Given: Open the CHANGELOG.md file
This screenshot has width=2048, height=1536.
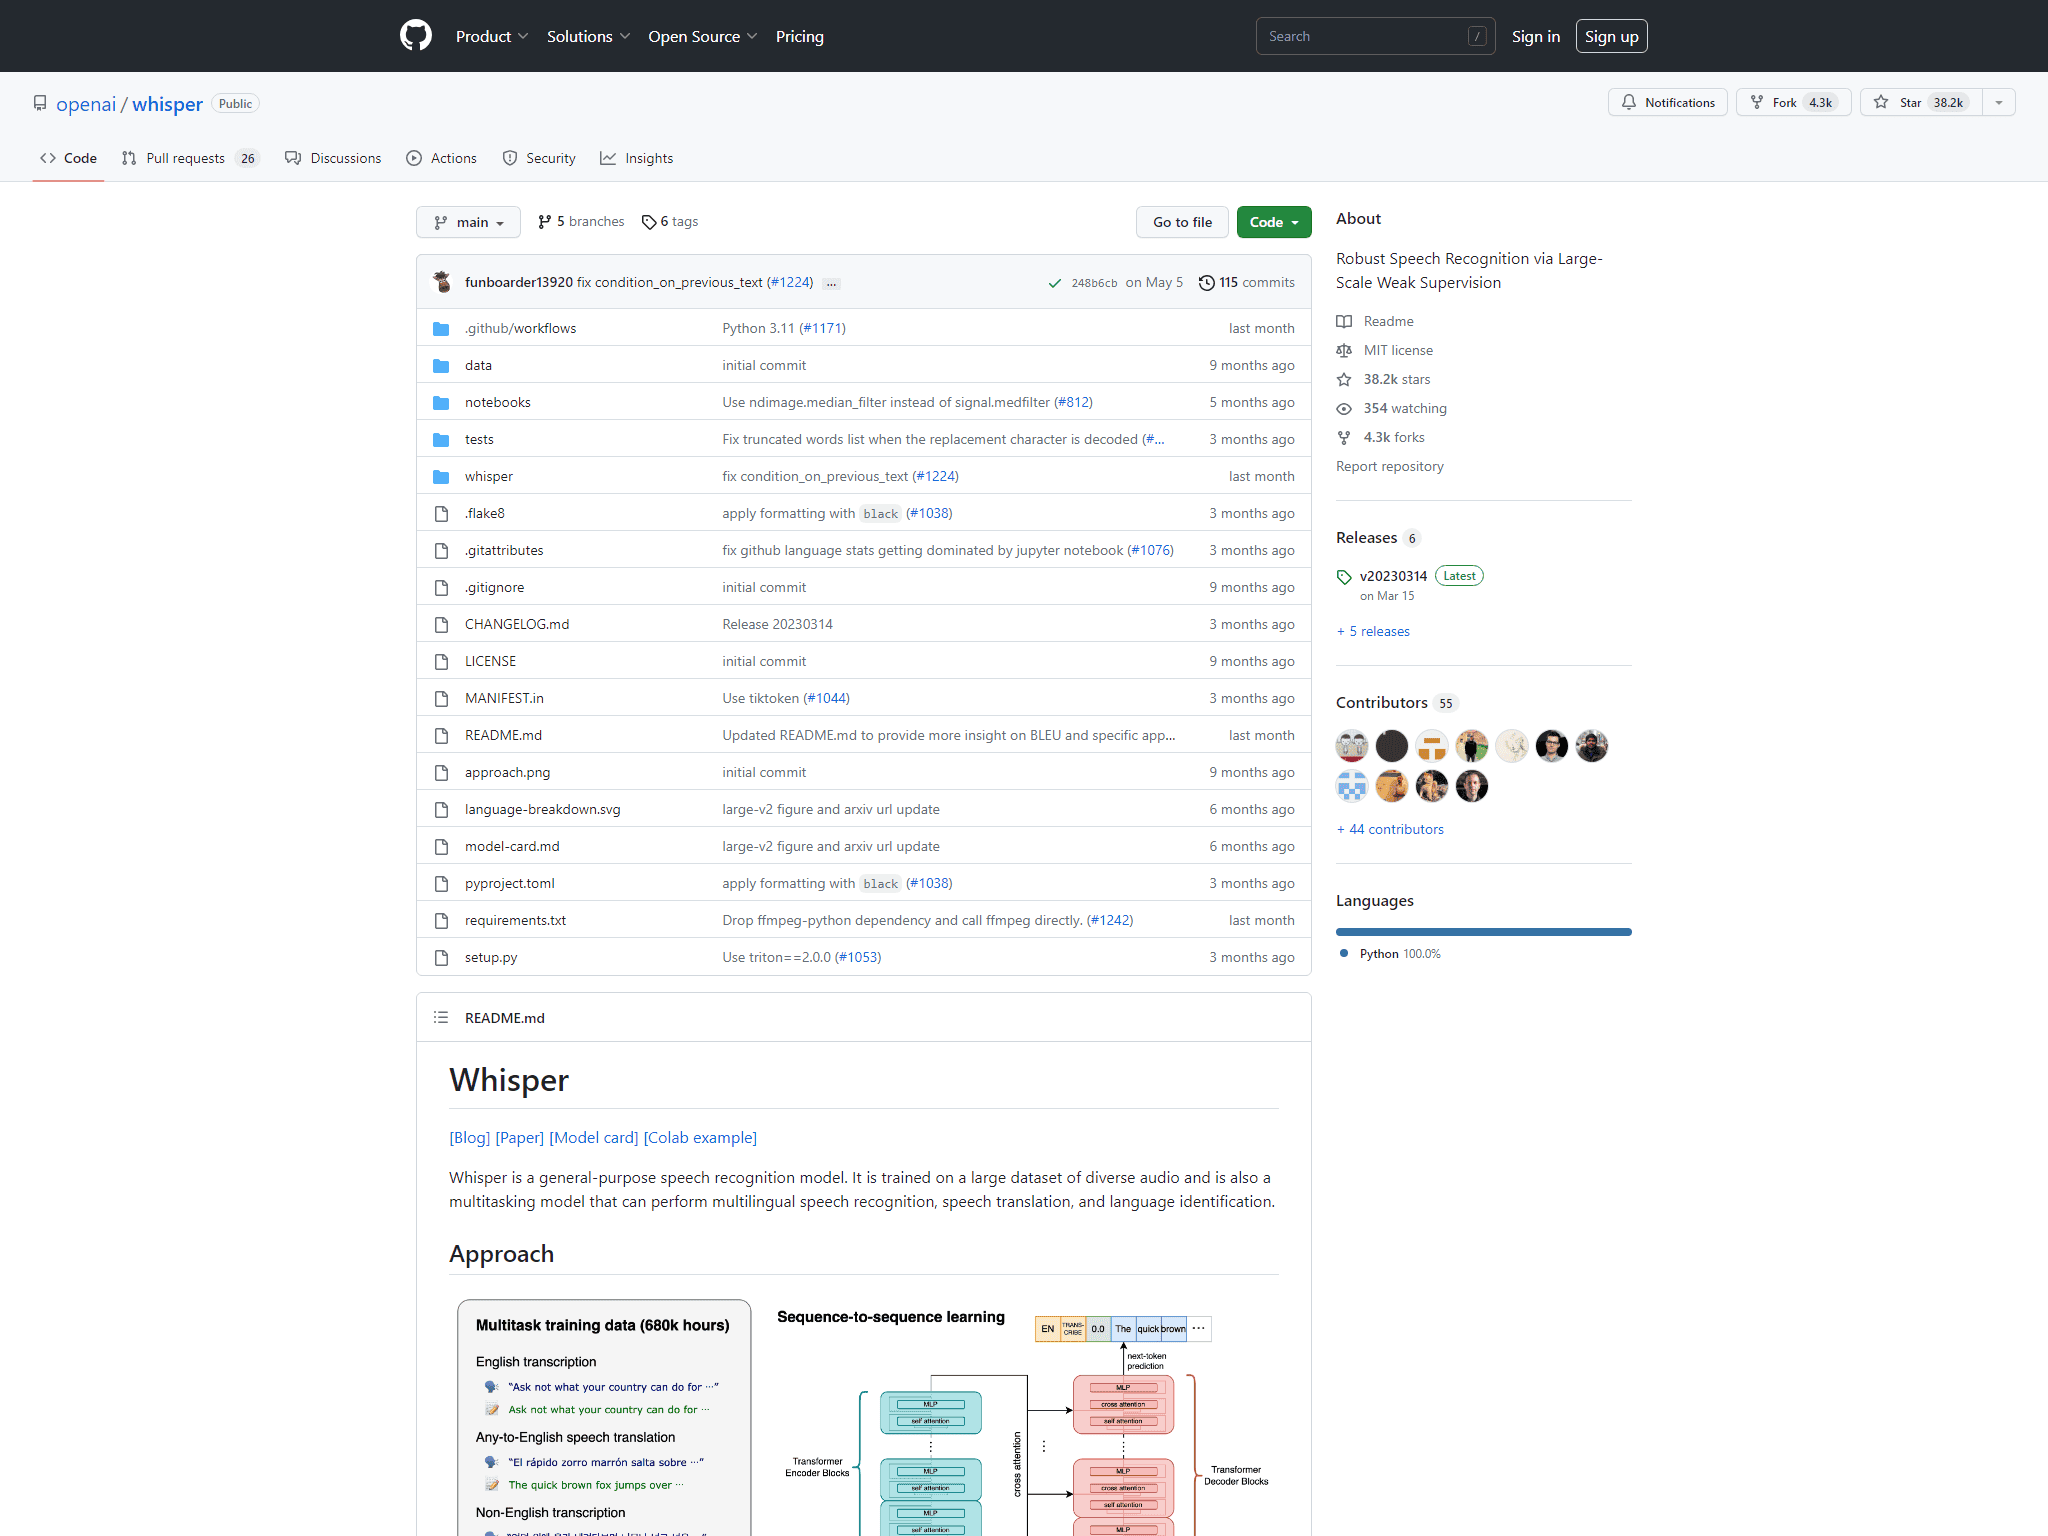Looking at the screenshot, I should 517,624.
